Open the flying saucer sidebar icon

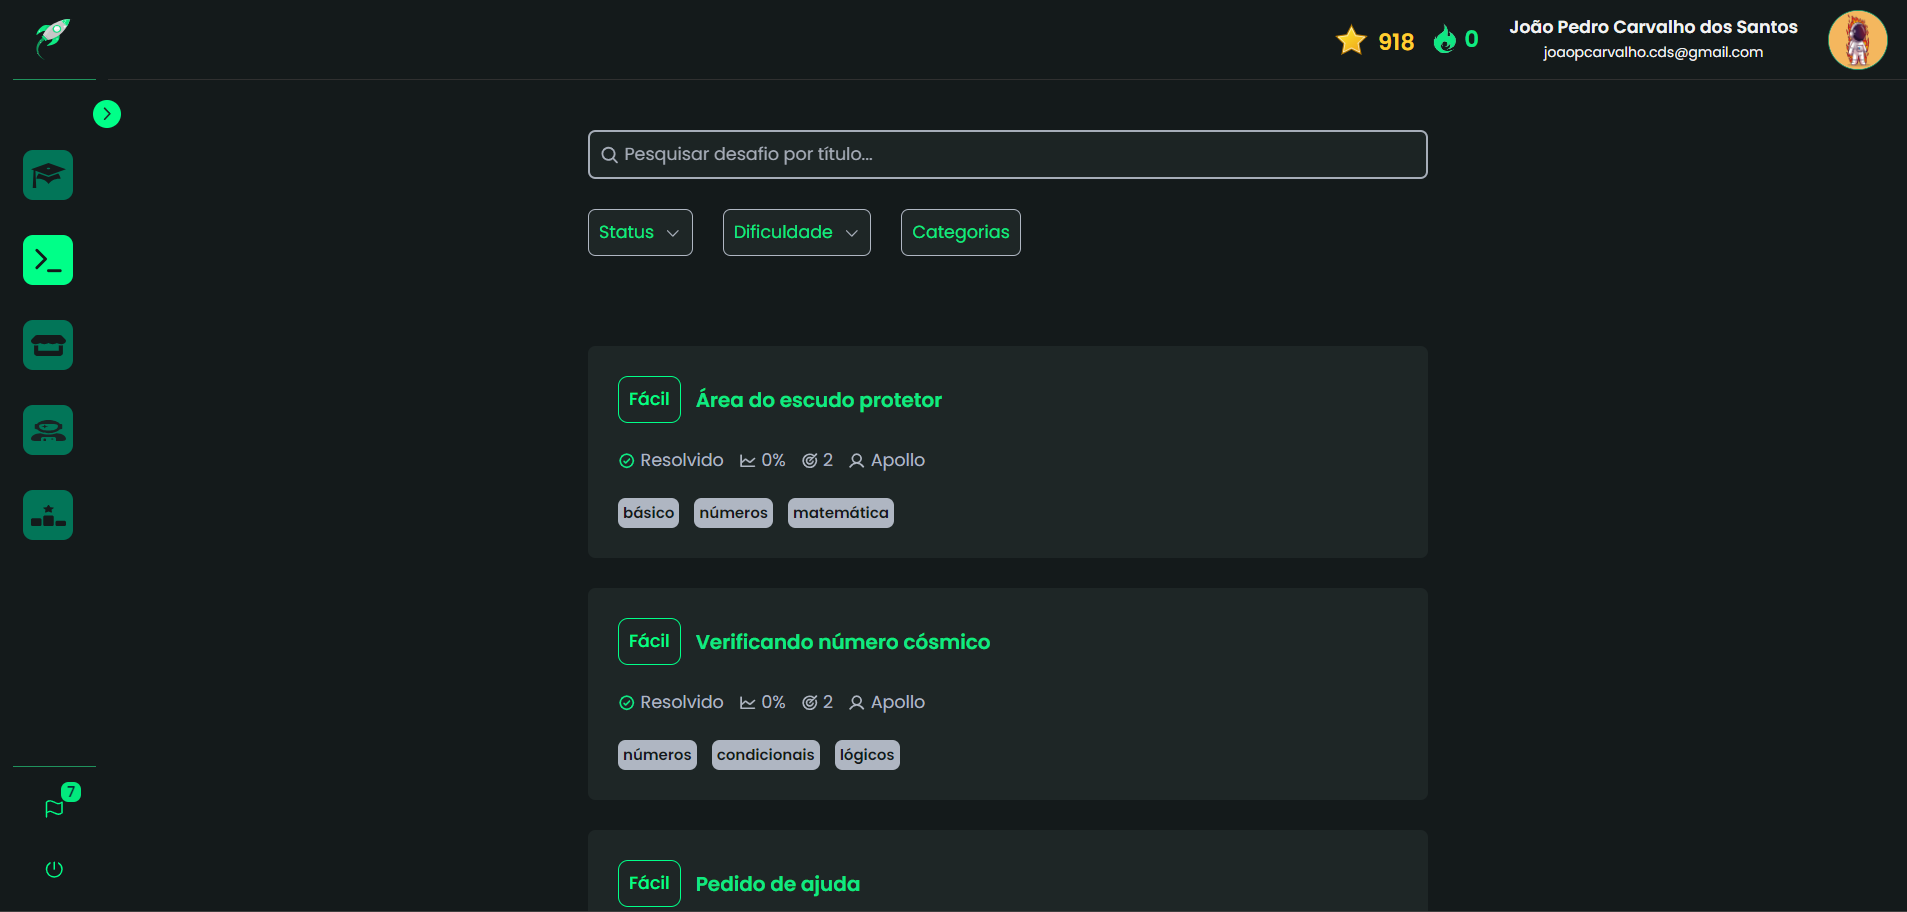point(48,430)
